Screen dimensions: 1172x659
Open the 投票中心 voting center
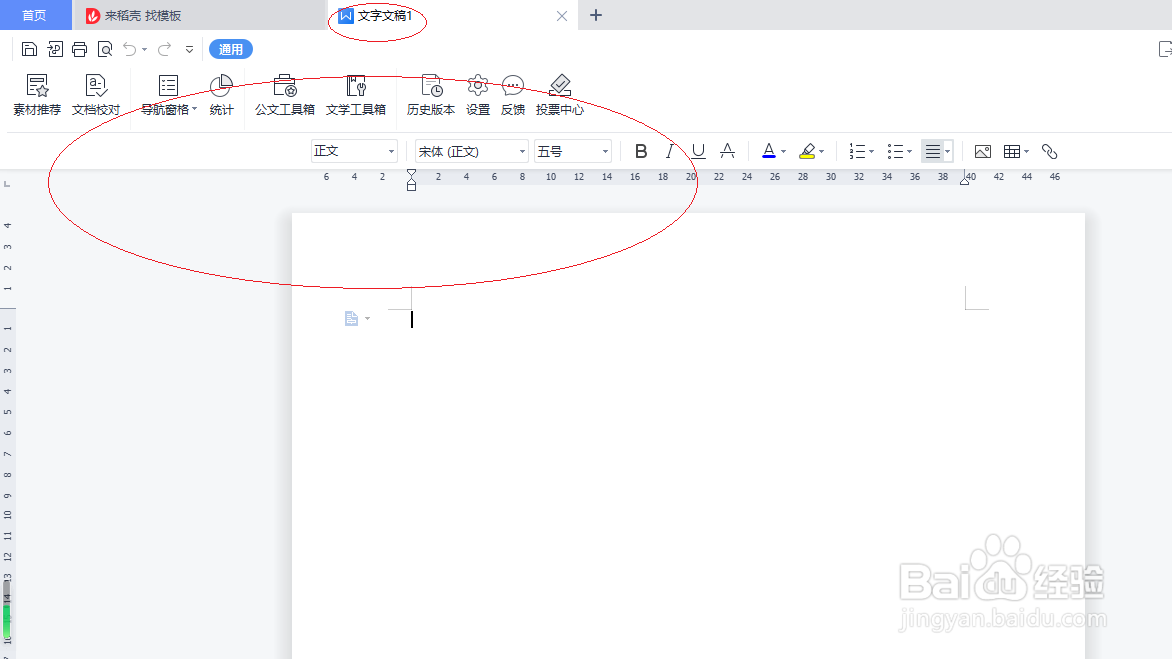click(560, 95)
